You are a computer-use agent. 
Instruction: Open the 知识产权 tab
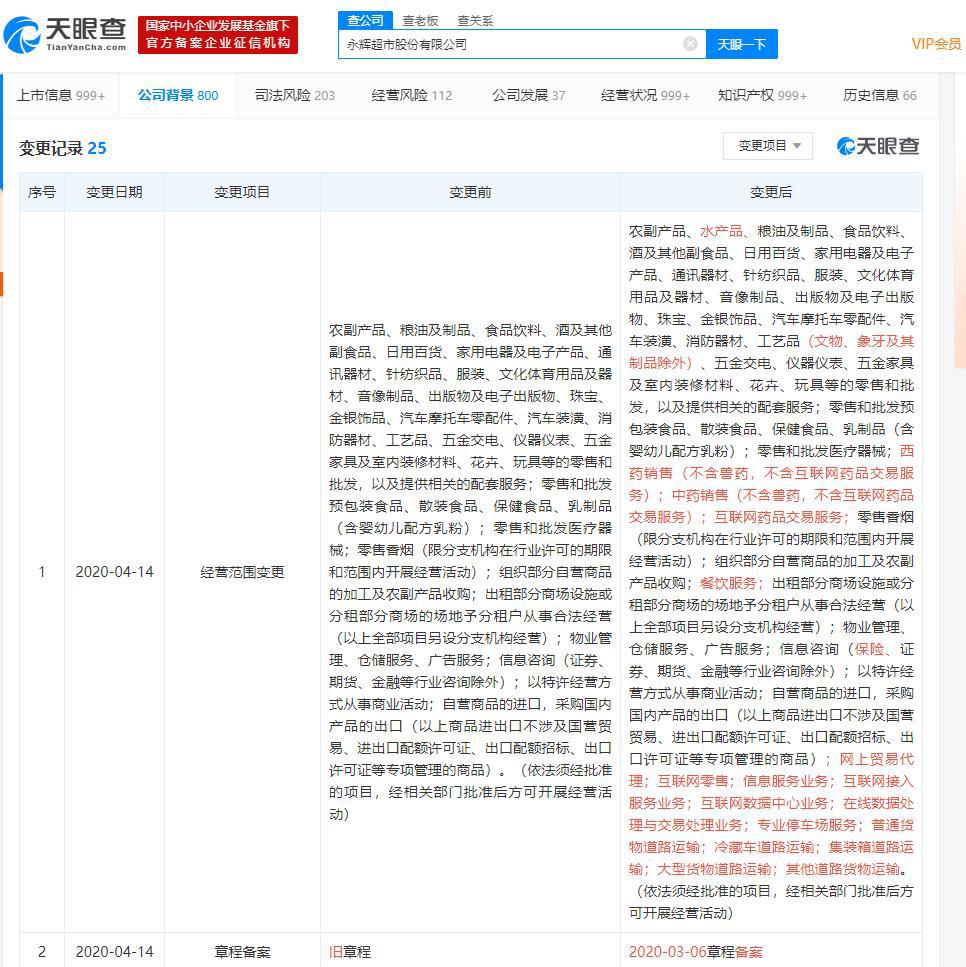click(x=762, y=96)
